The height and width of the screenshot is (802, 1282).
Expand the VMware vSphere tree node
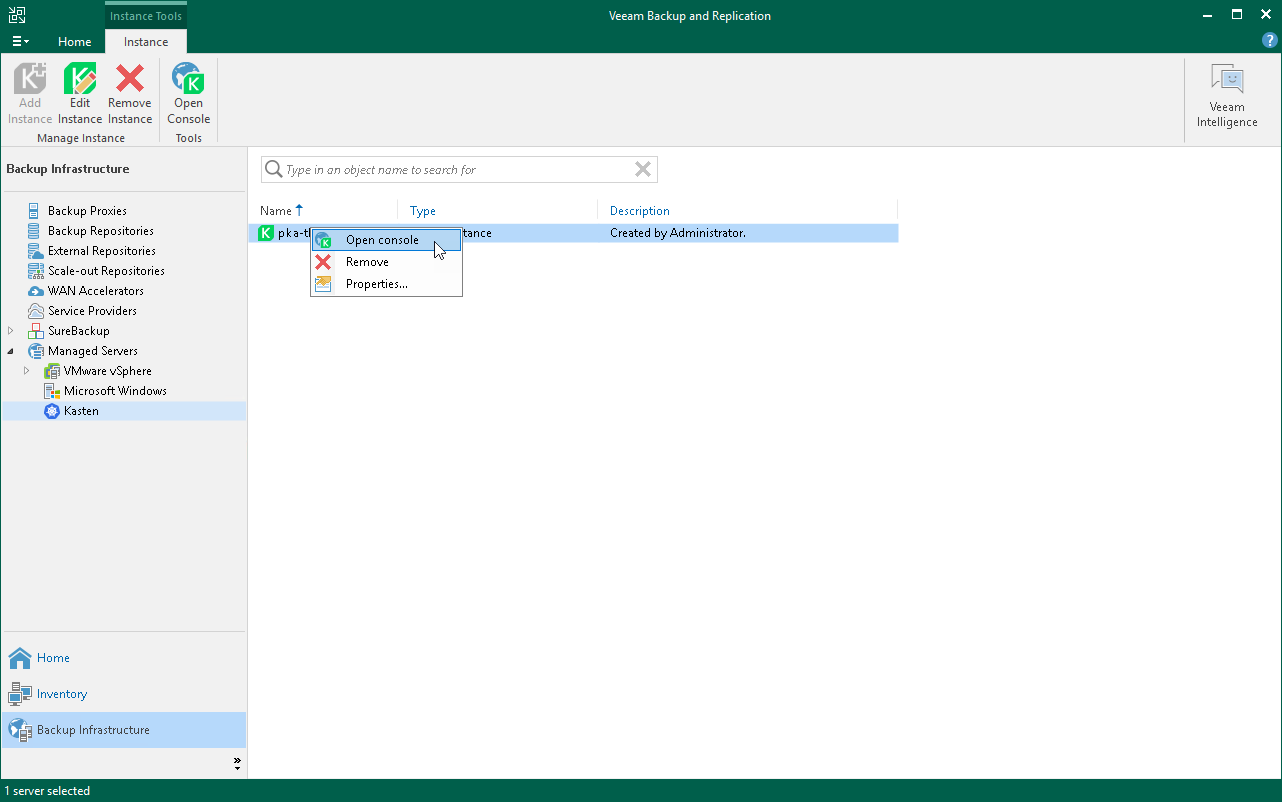click(x=27, y=371)
